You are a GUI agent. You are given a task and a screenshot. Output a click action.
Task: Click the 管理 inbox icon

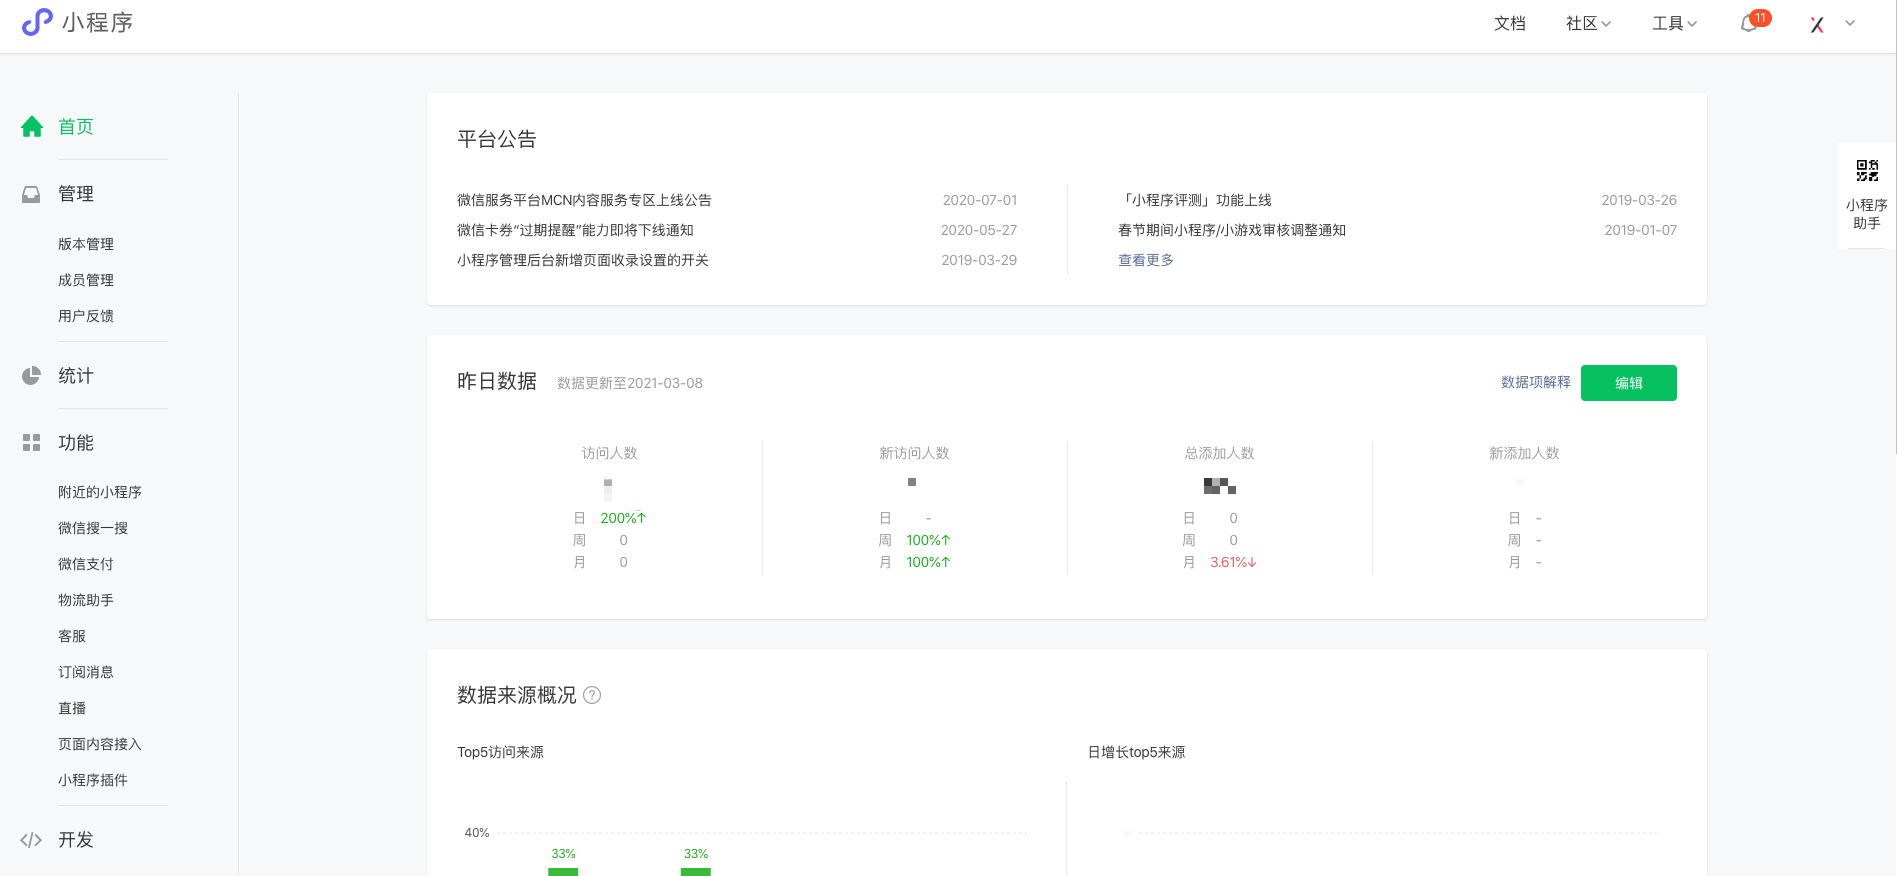[32, 194]
